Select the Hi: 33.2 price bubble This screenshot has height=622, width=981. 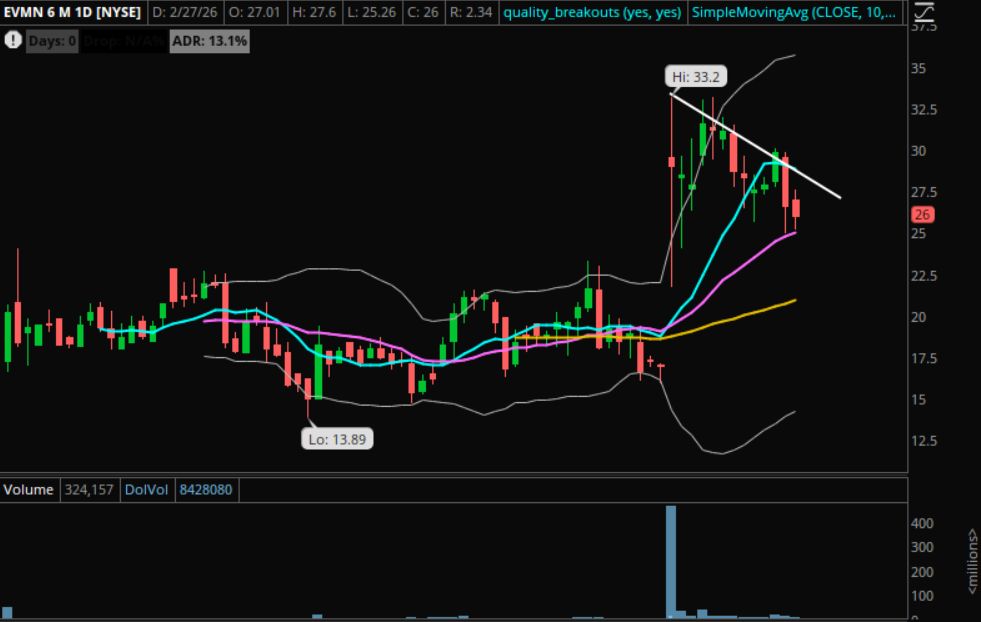[x=694, y=75]
